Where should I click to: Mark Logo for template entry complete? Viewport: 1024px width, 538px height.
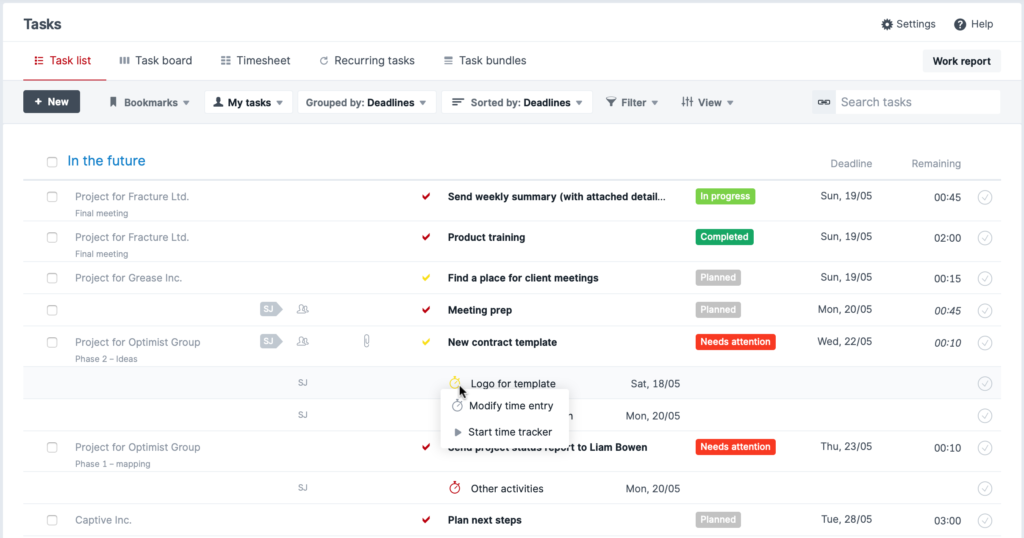[x=985, y=383]
